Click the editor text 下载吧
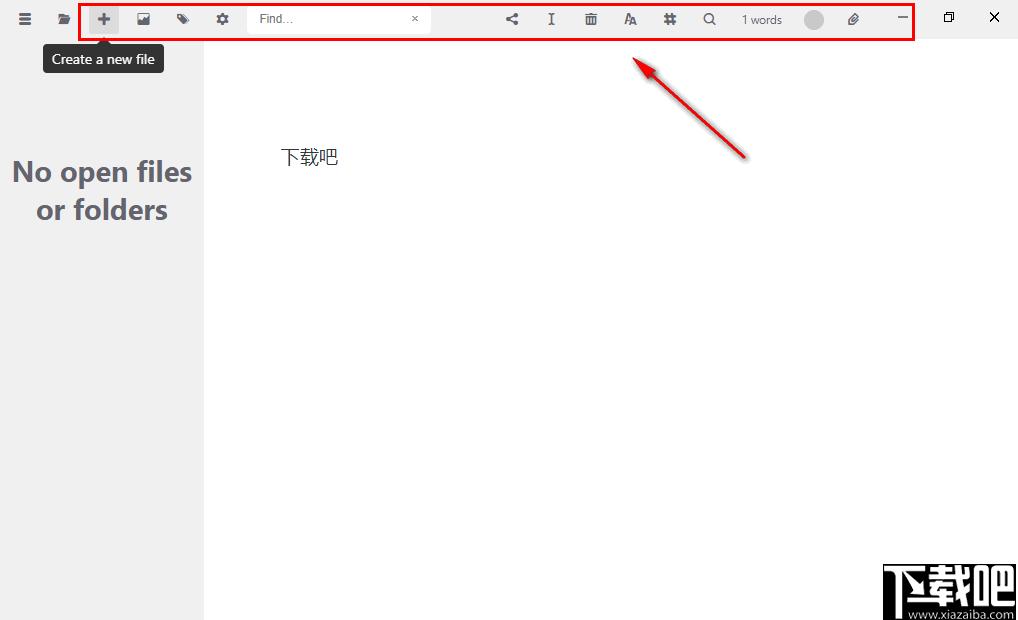The width and height of the screenshot is (1018, 620). click(309, 157)
